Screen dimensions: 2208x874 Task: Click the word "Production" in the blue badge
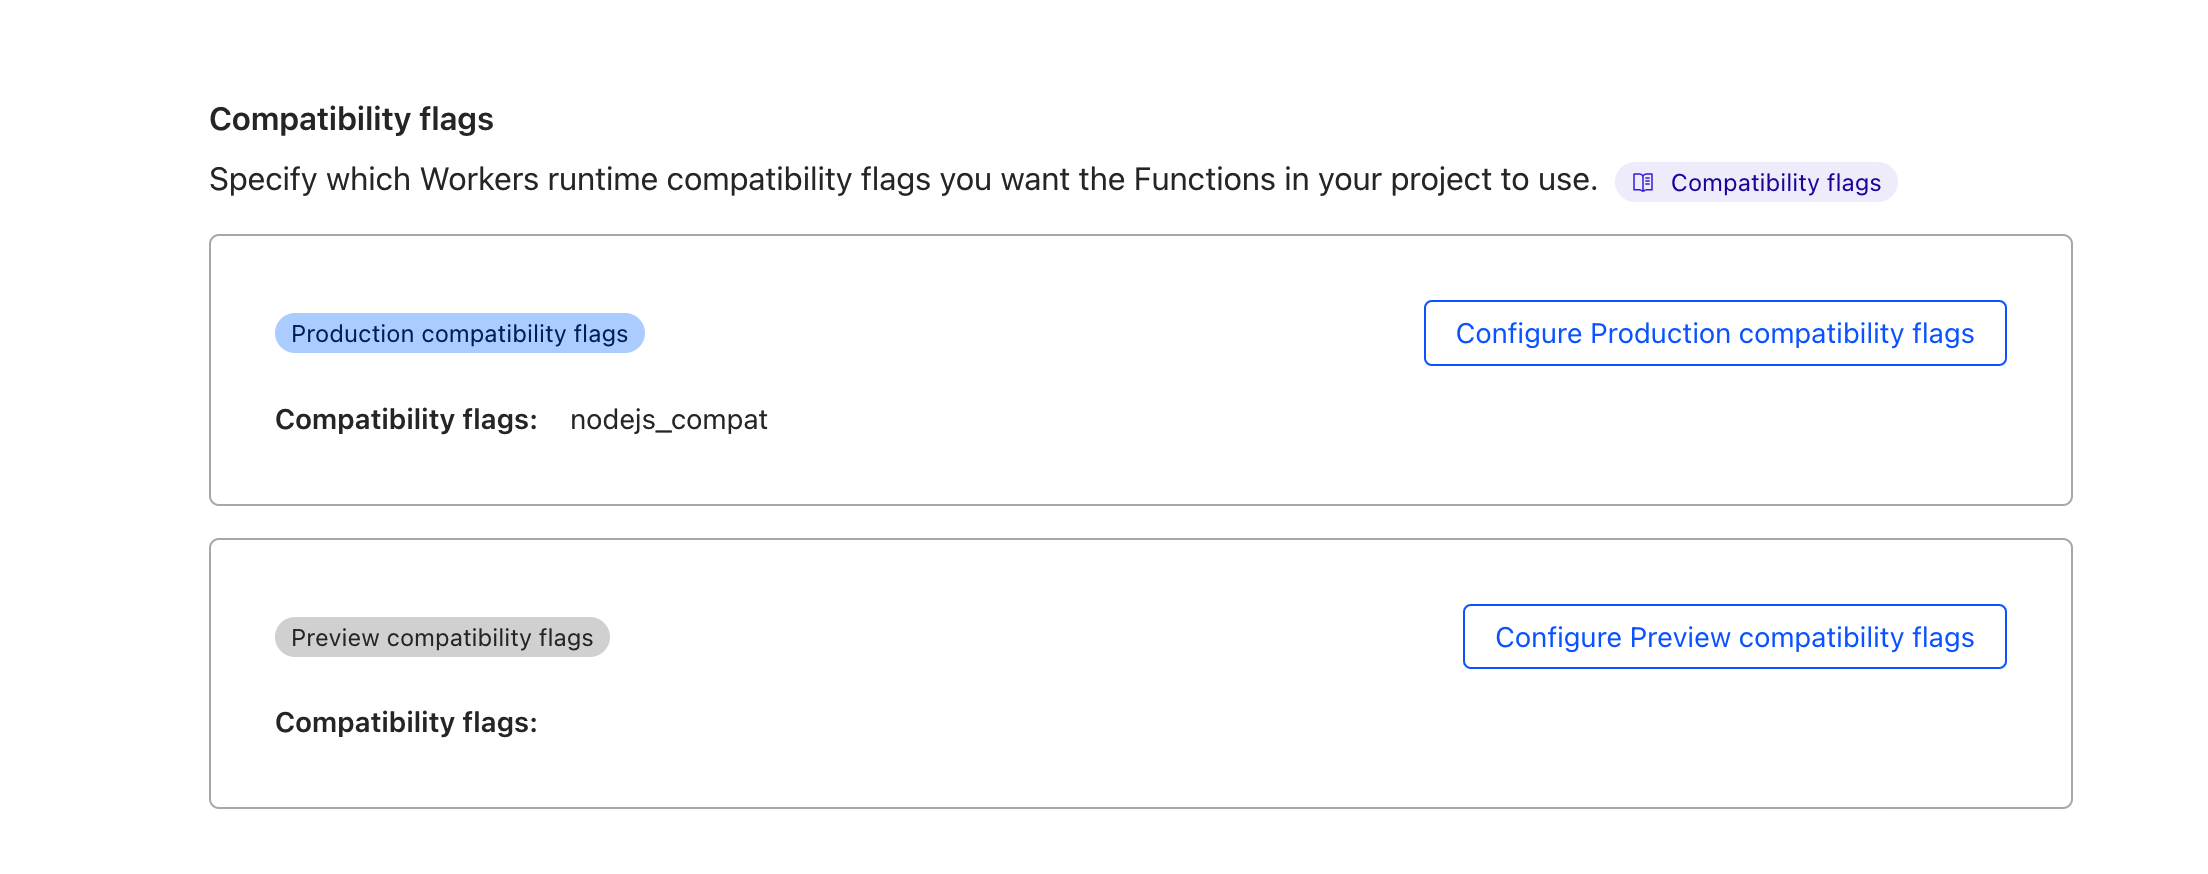[x=352, y=334]
